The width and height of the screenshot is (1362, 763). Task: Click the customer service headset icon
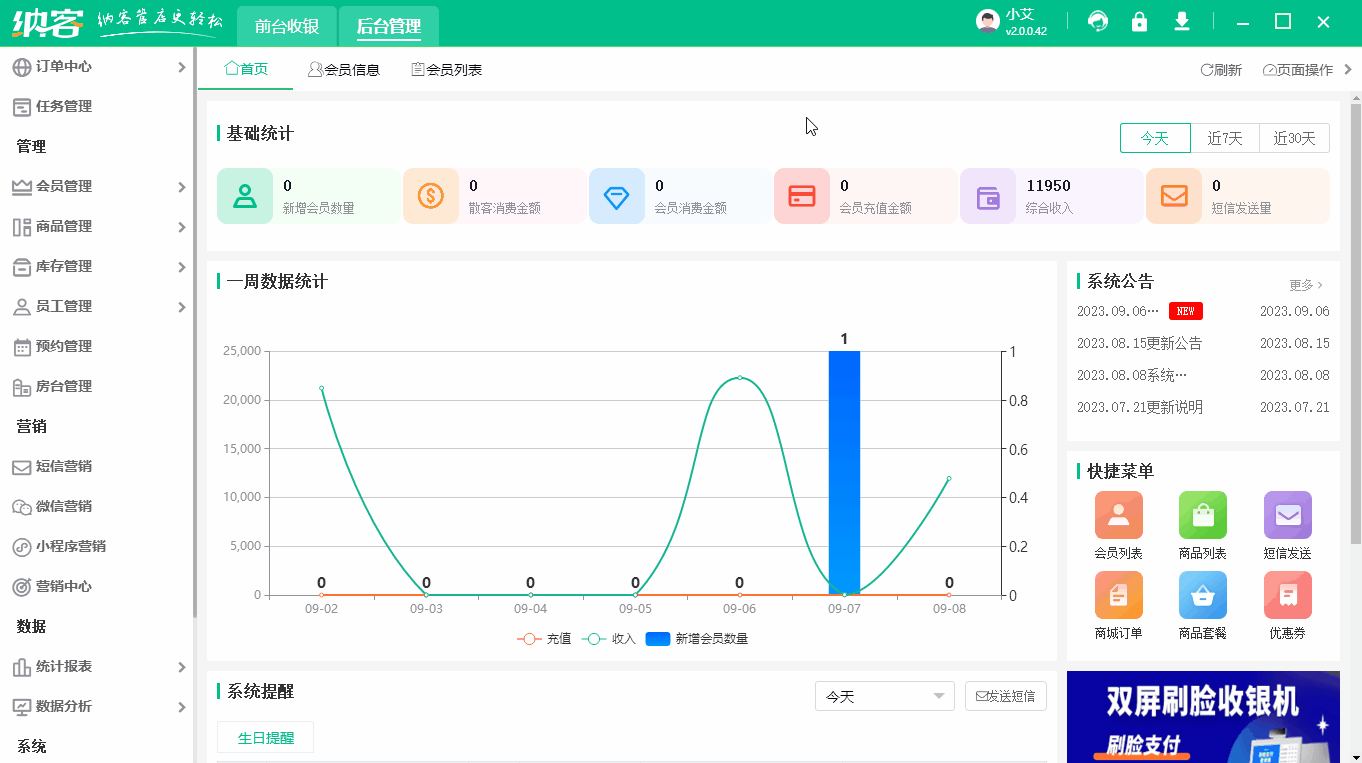[1098, 22]
